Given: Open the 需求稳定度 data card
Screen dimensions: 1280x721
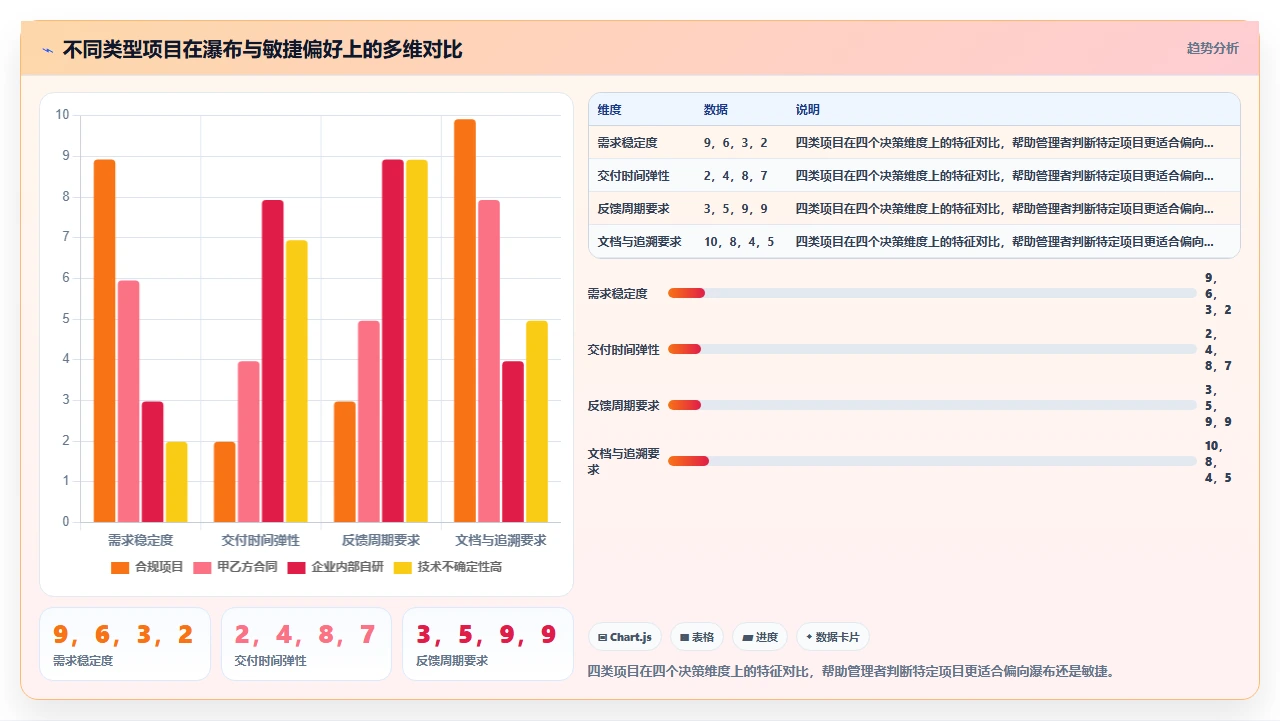Looking at the screenshot, I should 125,644.
